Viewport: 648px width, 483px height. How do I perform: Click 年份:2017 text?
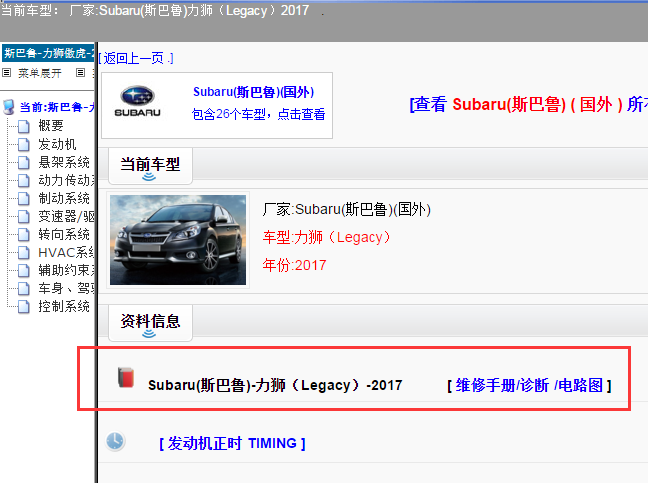294,265
